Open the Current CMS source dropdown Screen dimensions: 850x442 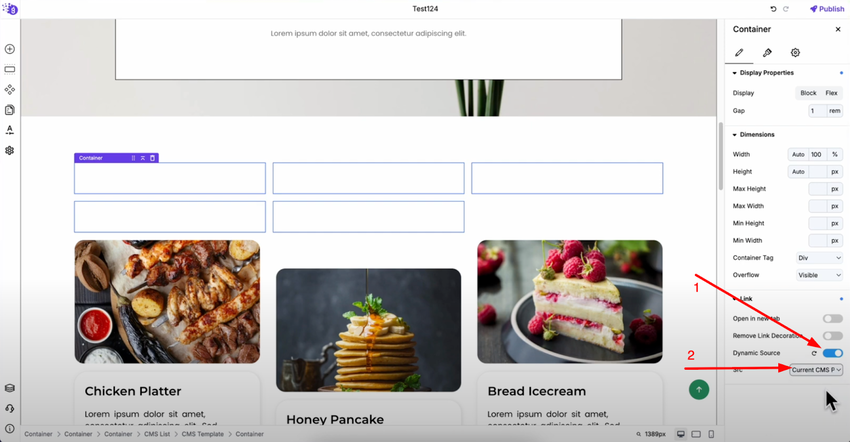[816, 370]
